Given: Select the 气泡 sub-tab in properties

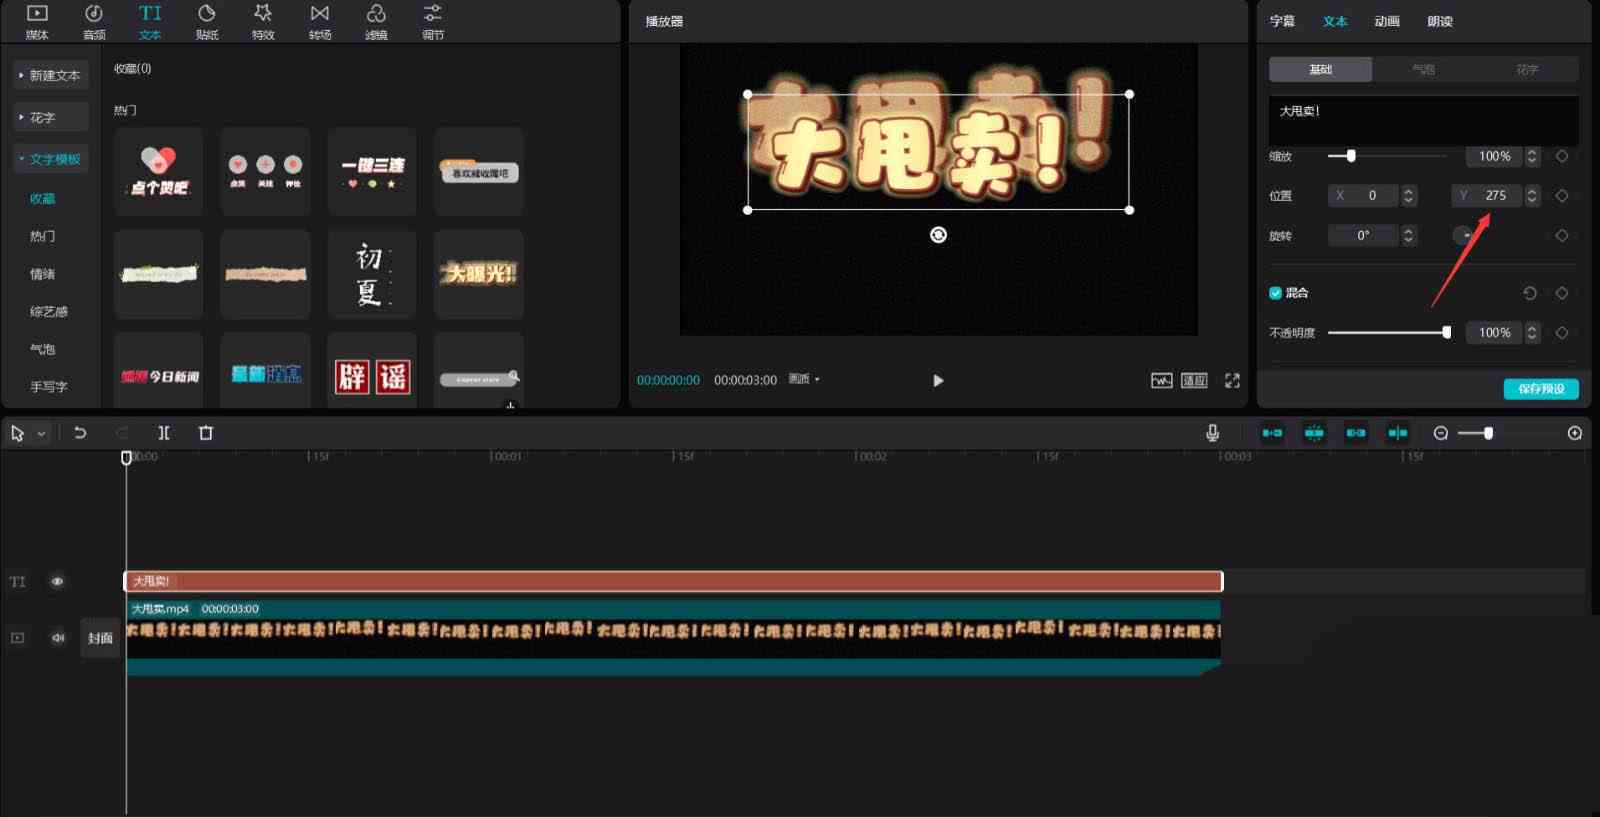Looking at the screenshot, I should tap(1423, 69).
